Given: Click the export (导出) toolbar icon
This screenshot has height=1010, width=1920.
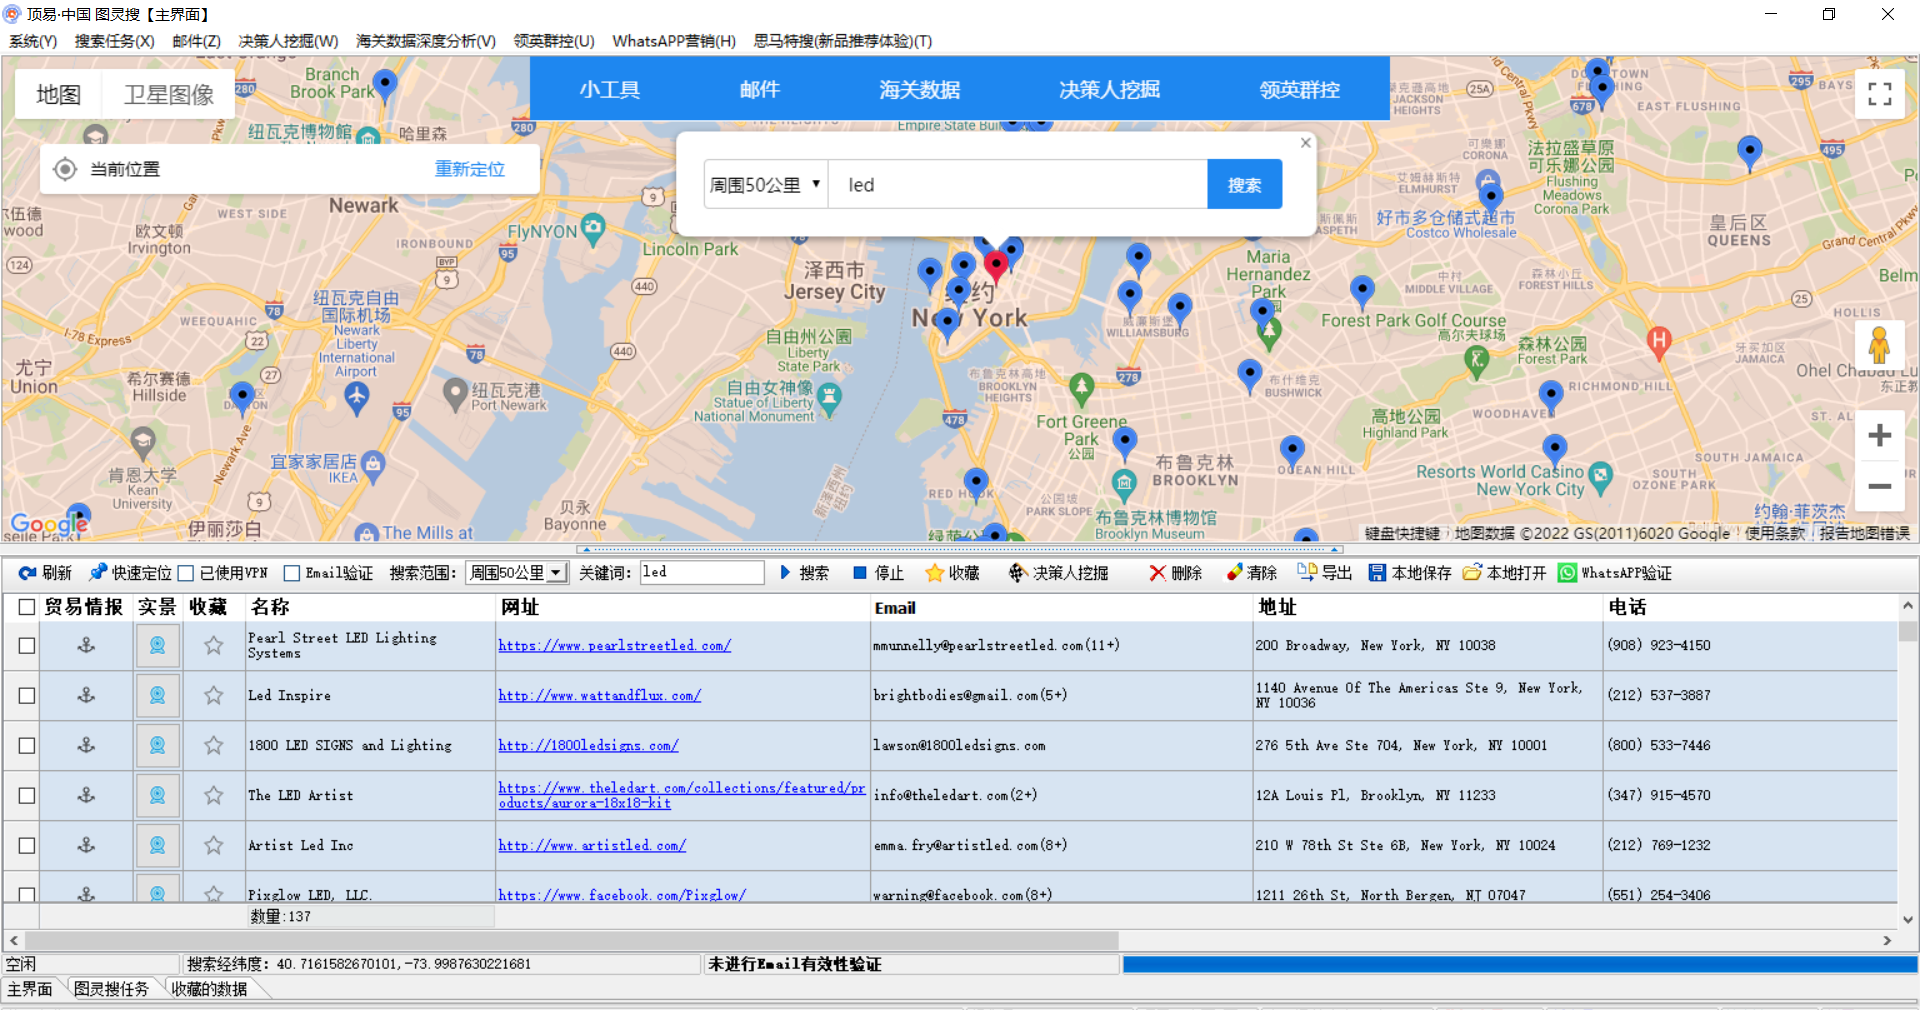Looking at the screenshot, I should [1306, 573].
